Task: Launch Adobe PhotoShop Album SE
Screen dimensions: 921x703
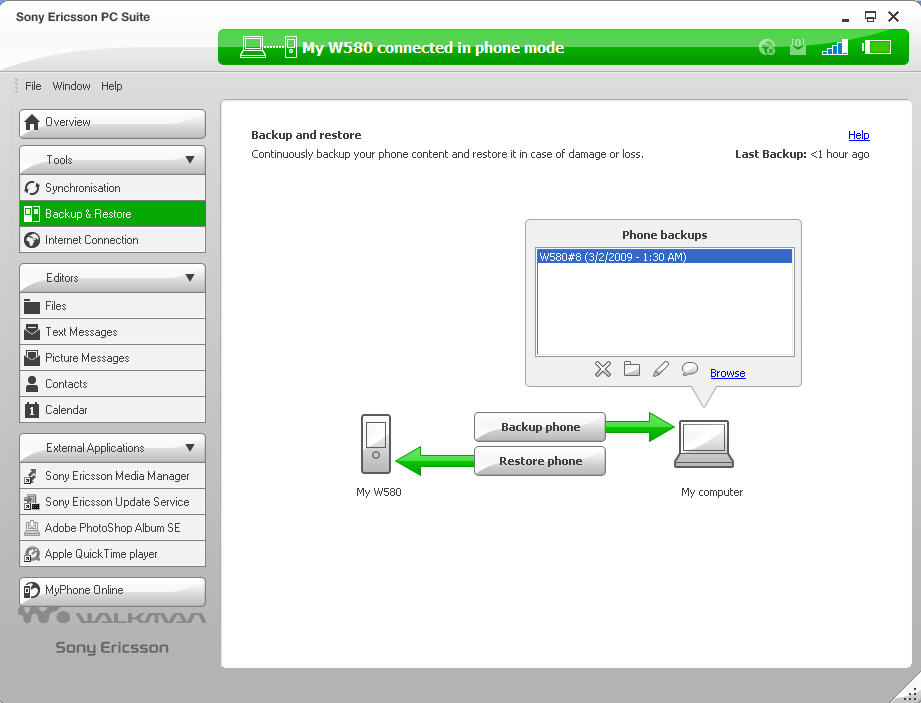Action: 112,527
